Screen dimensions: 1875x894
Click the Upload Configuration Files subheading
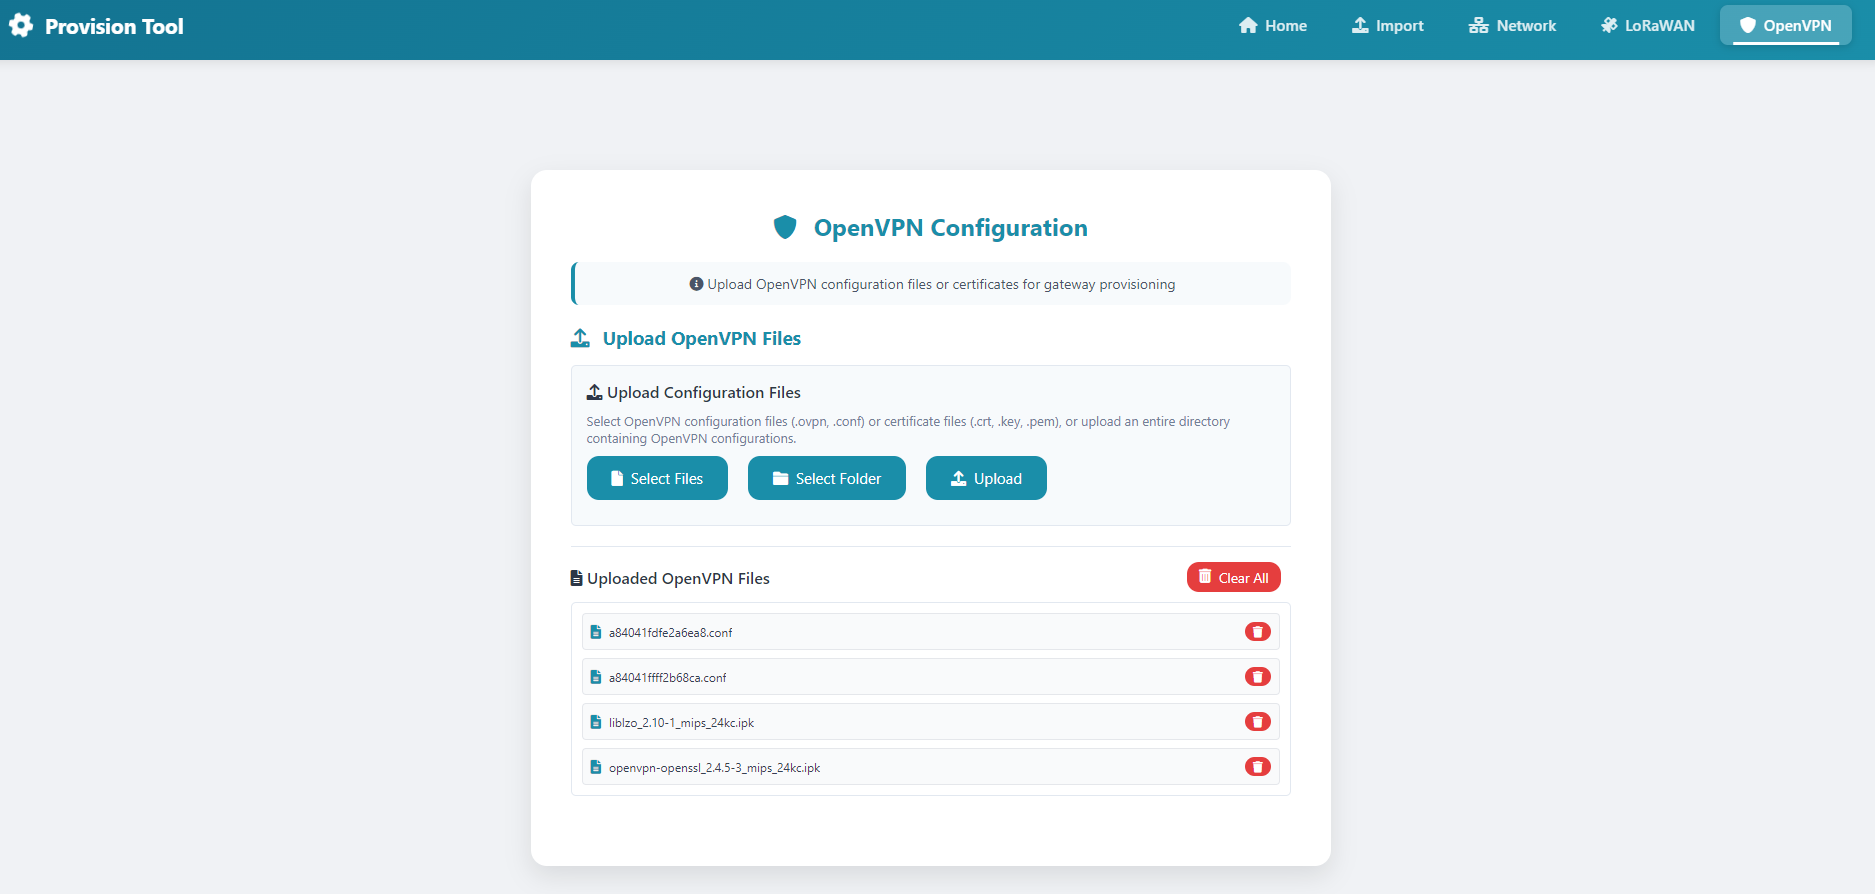(x=703, y=393)
